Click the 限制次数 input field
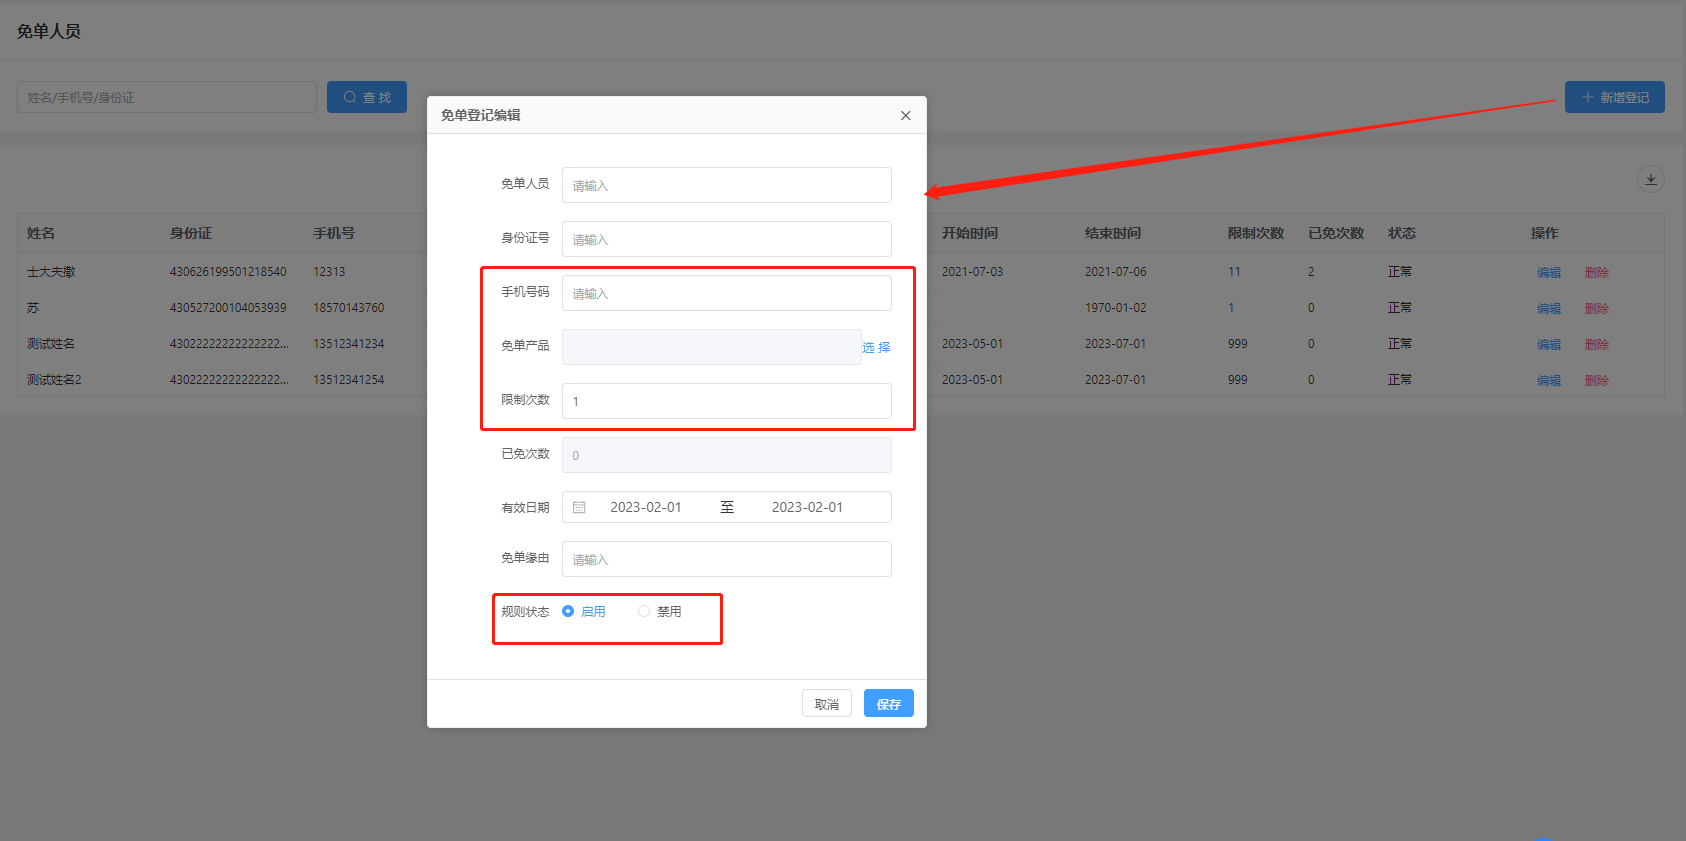1686x841 pixels. [x=726, y=401]
